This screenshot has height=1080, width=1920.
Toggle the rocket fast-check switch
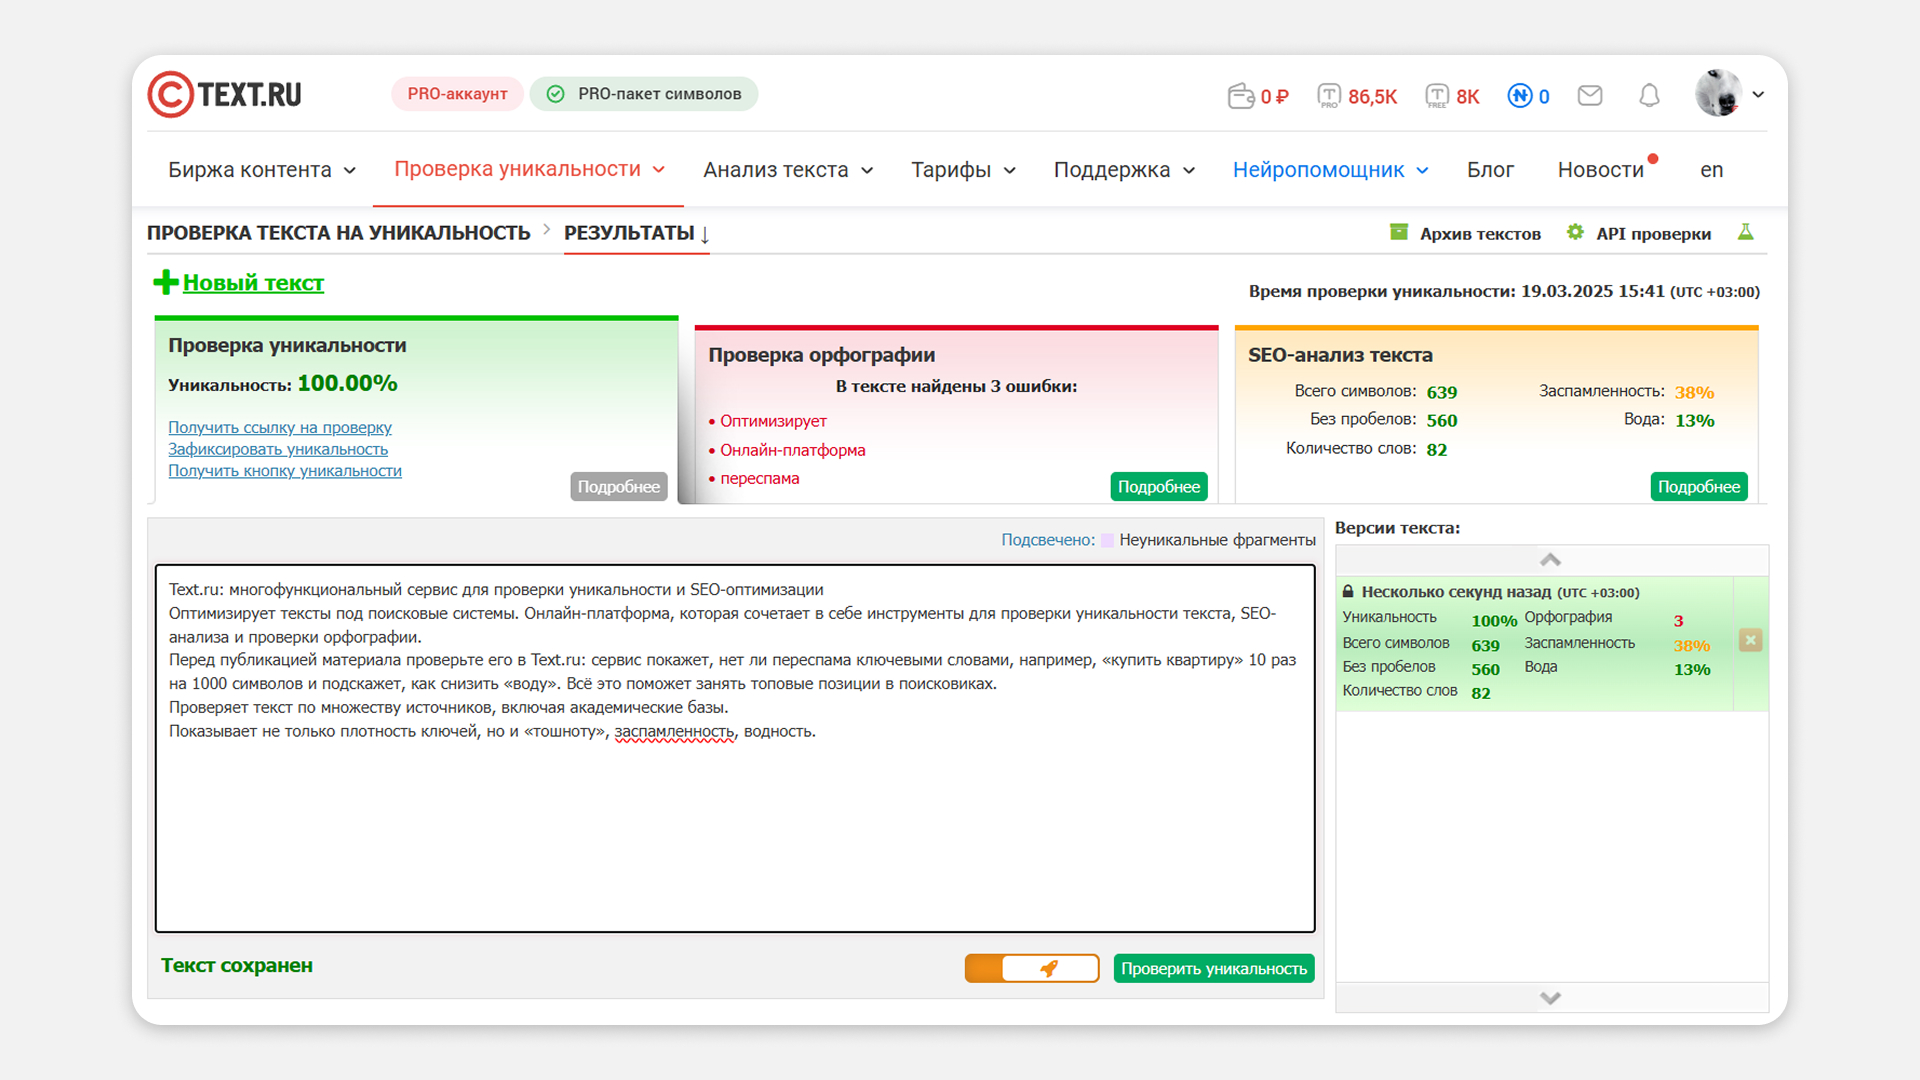[x=1032, y=968]
